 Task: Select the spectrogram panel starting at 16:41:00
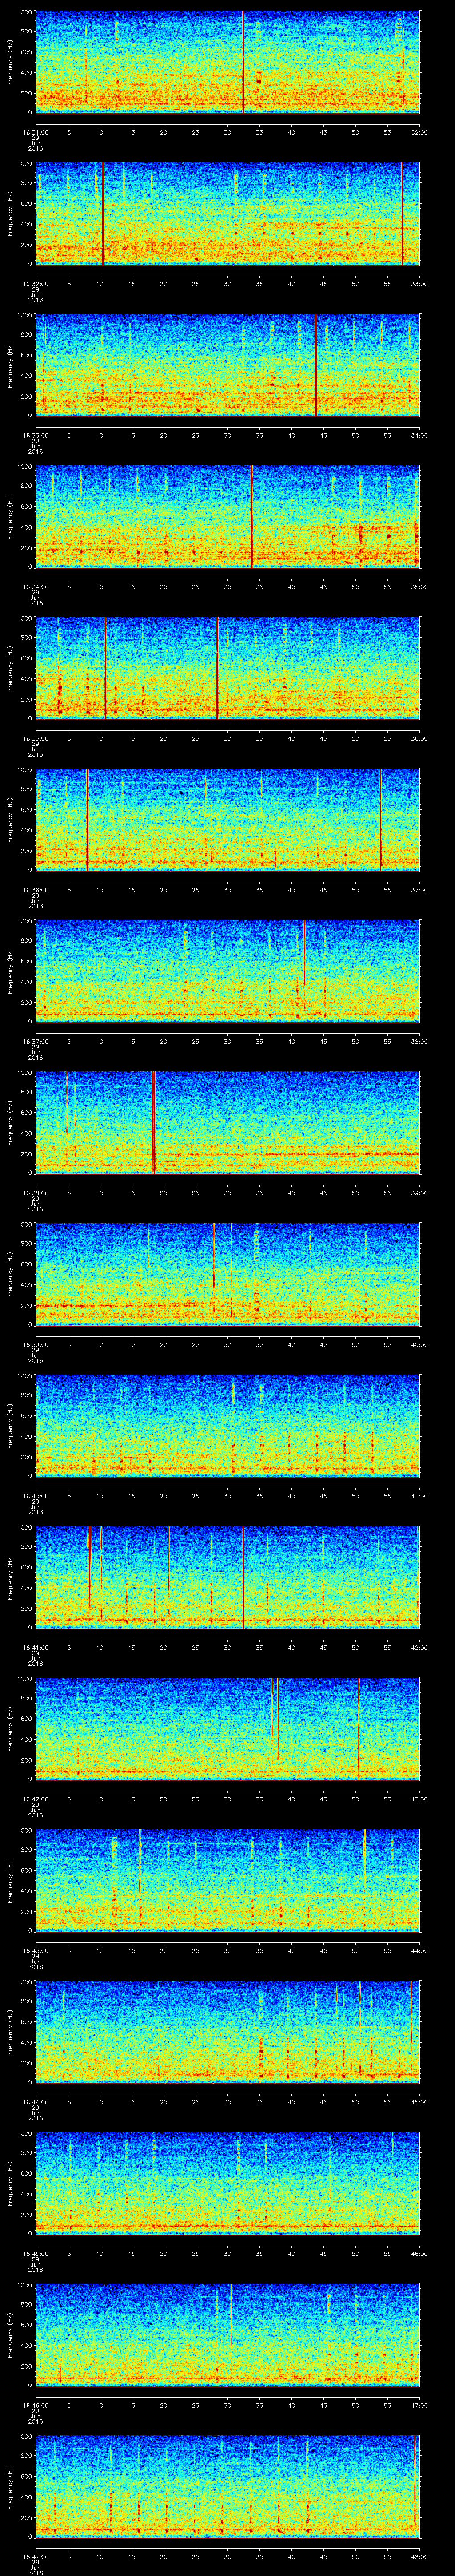click(x=228, y=1576)
